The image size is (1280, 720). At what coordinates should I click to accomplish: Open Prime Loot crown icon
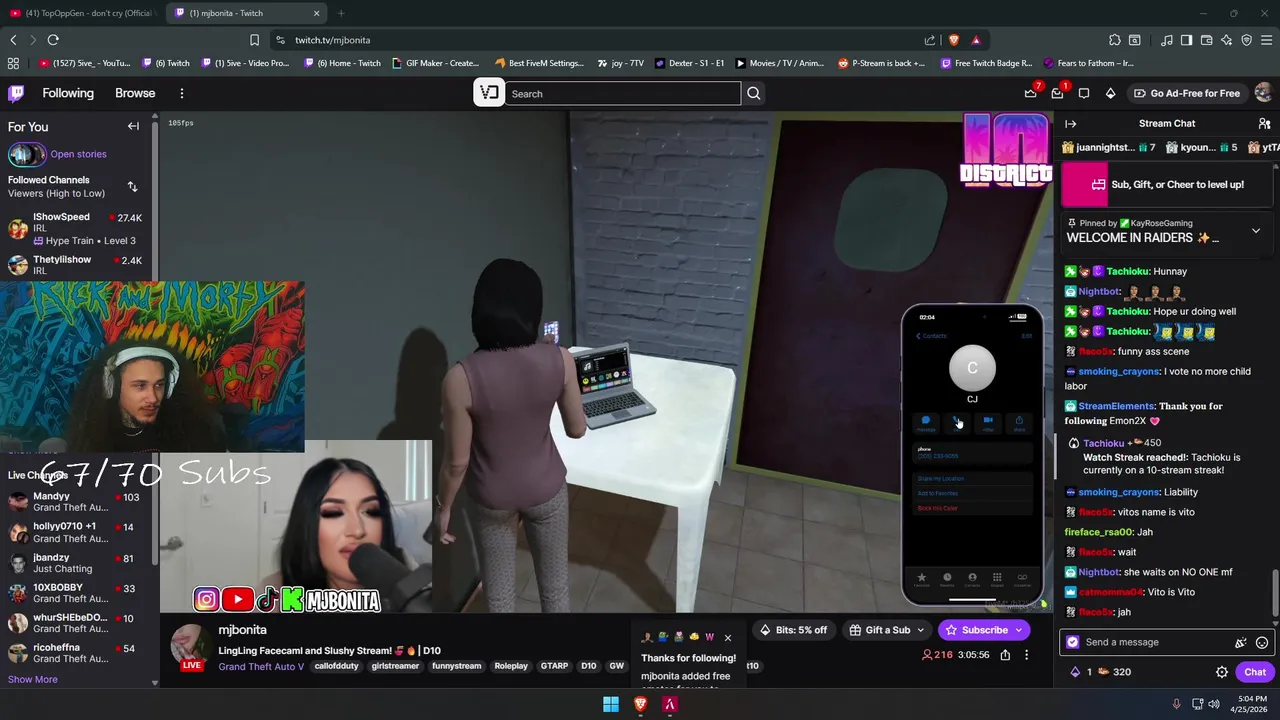[x=1031, y=93]
